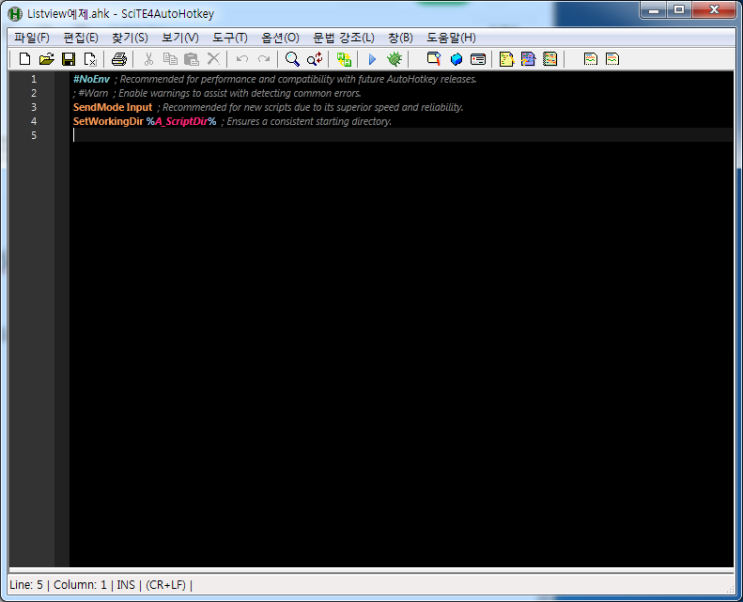Click the paste clipboard icon
Screen dimensions: 743x602
[x=191, y=59]
